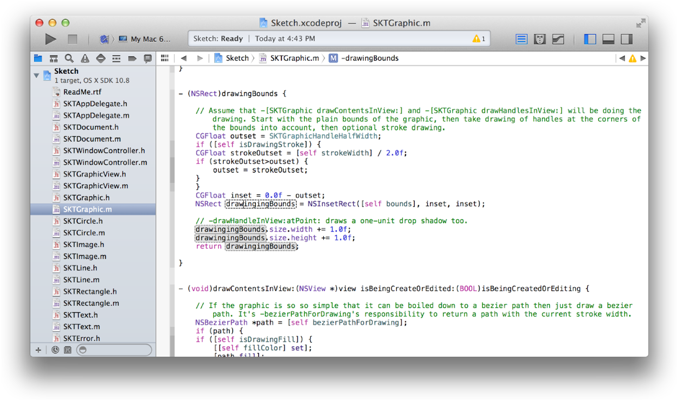
Task: Toggle the Navigator pane visibility
Action: [x=590, y=39]
